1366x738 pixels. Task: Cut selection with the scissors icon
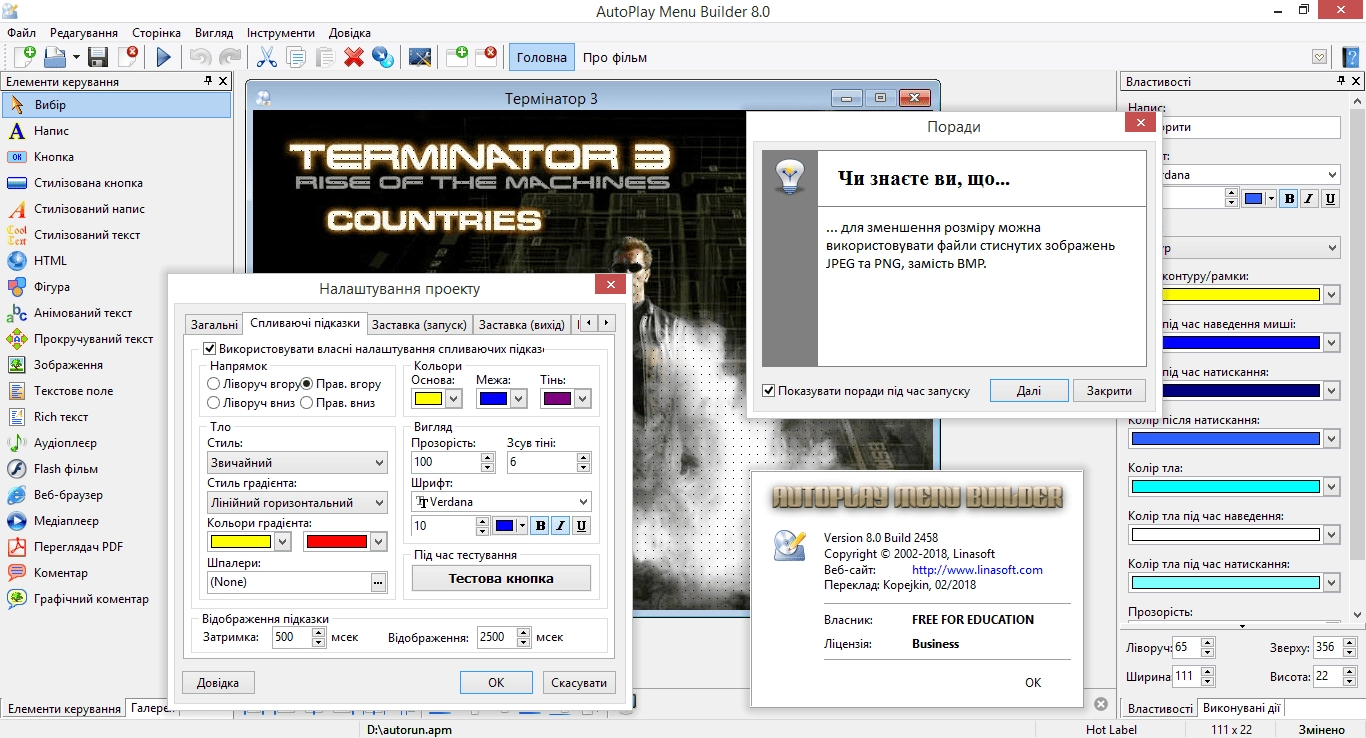click(x=267, y=57)
